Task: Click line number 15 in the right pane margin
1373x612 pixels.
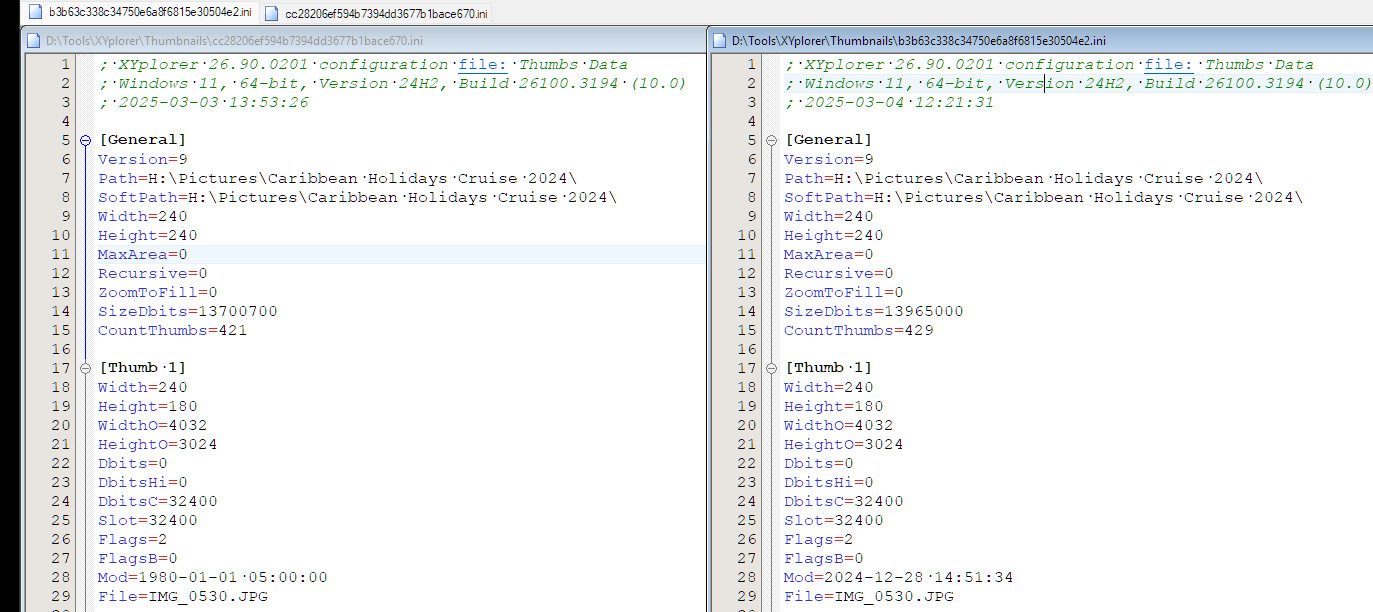Action: pos(747,331)
